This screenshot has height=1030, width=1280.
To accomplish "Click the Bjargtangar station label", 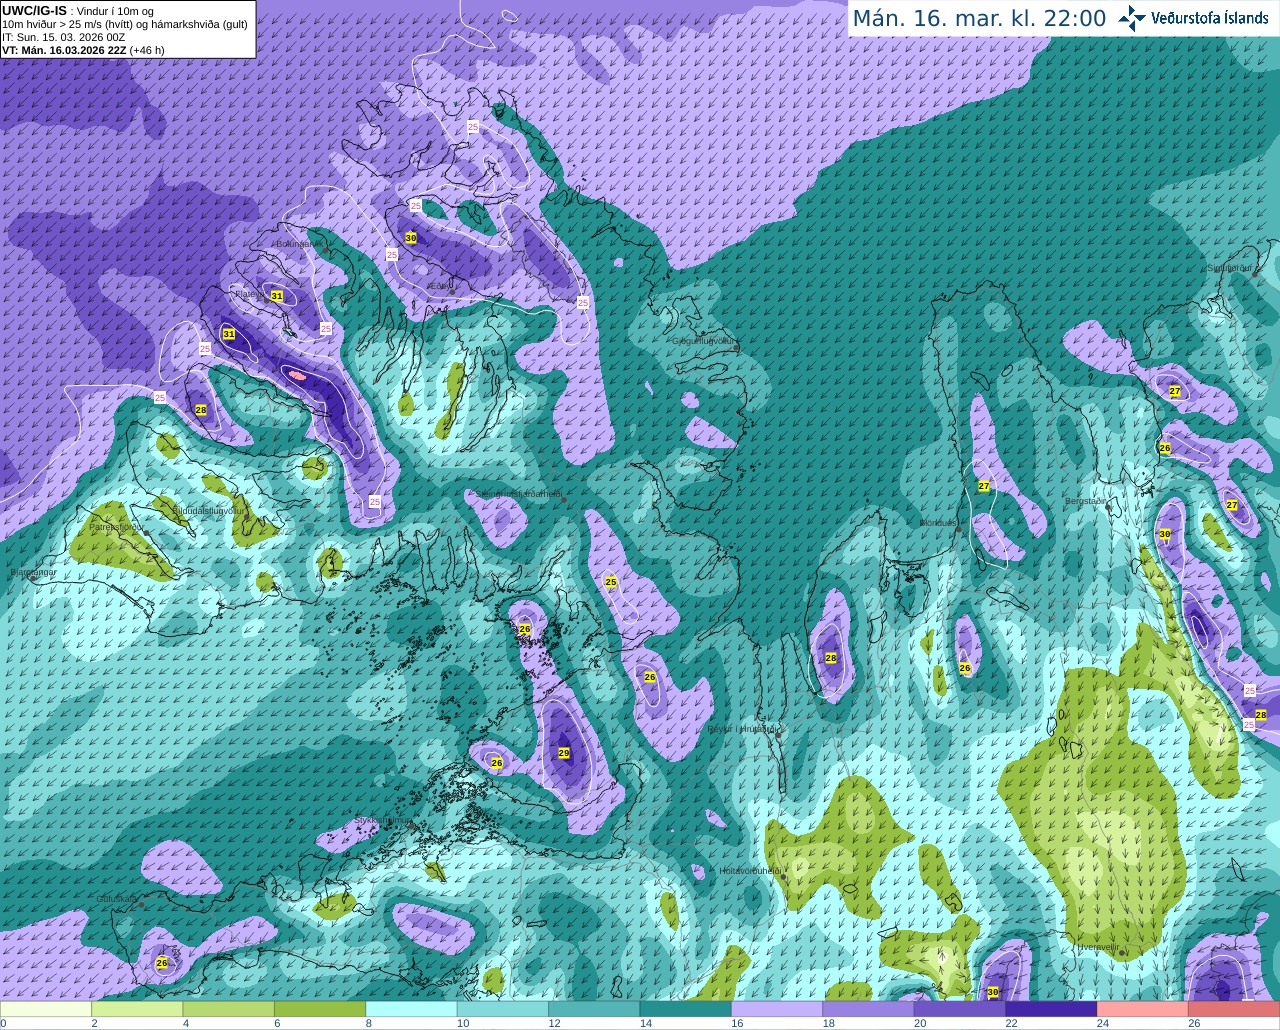I will (33, 573).
